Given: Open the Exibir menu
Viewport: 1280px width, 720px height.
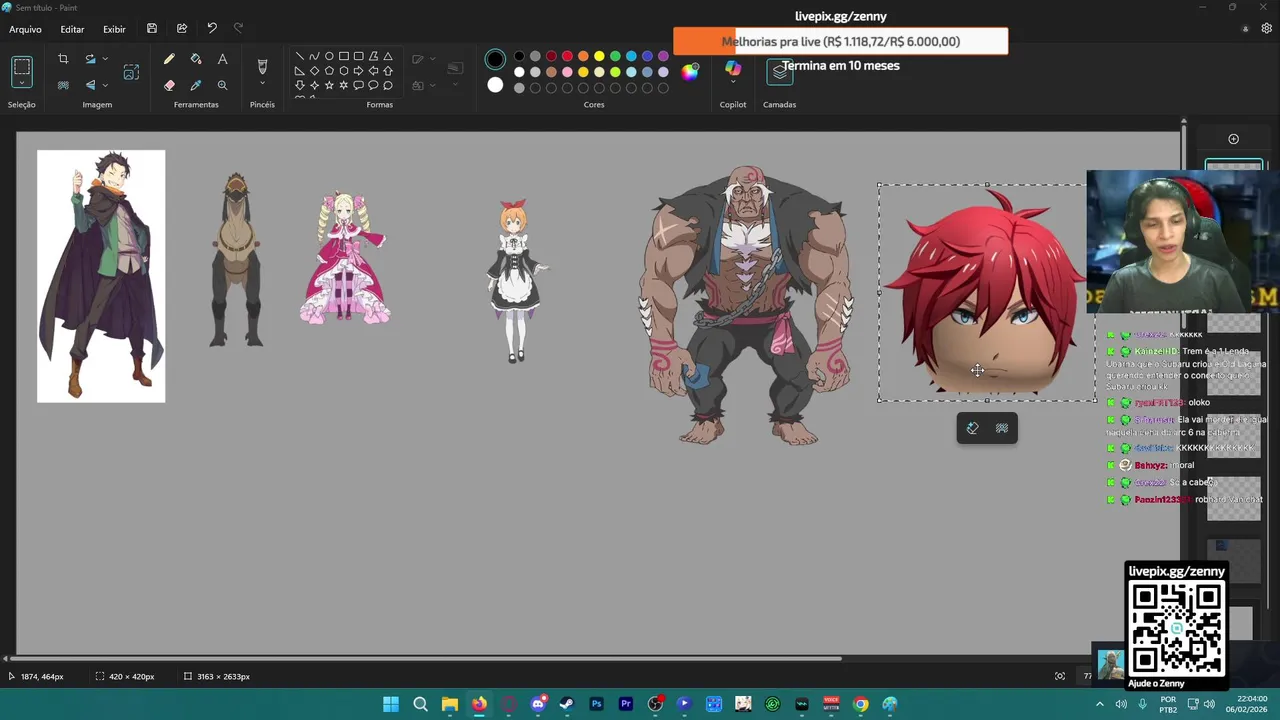Looking at the screenshot, I should pyautogui.click(x=114, y=29).
